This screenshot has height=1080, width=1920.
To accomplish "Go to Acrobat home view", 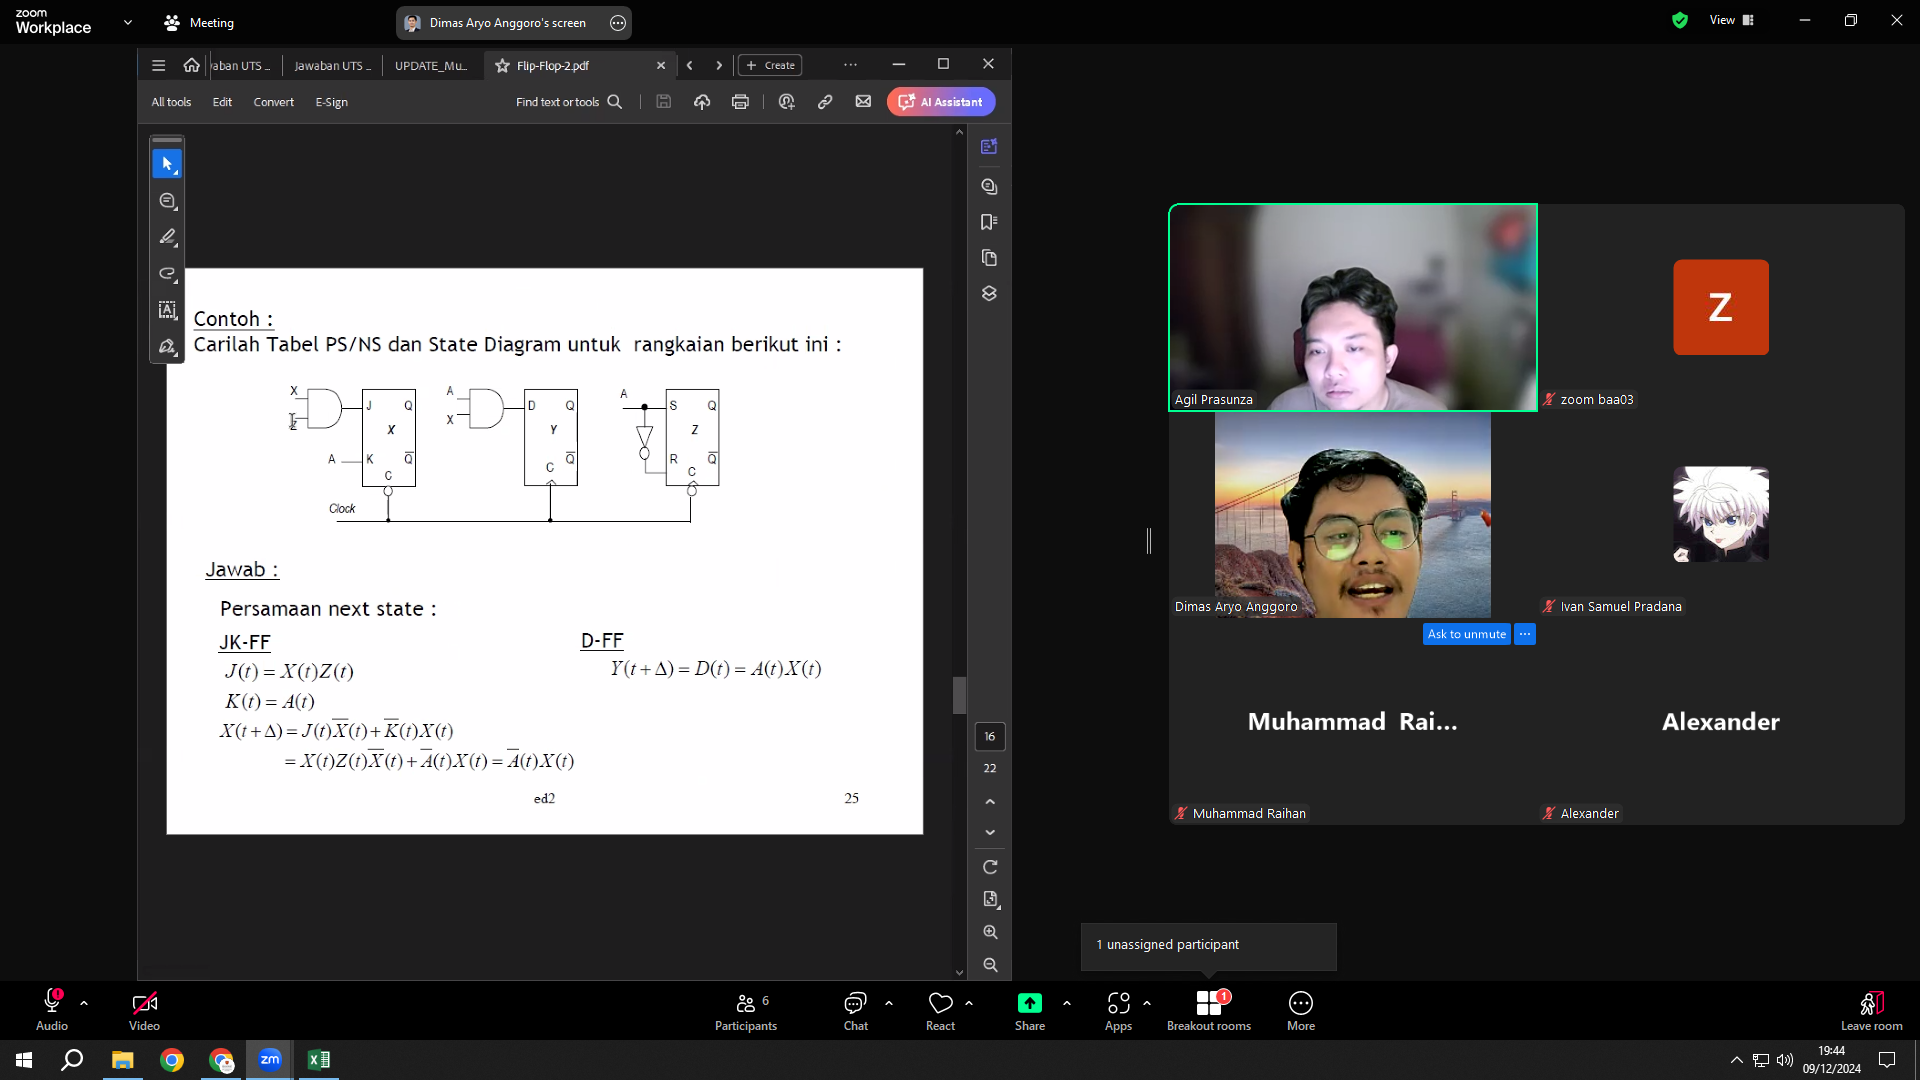I will tap(191, 65).
